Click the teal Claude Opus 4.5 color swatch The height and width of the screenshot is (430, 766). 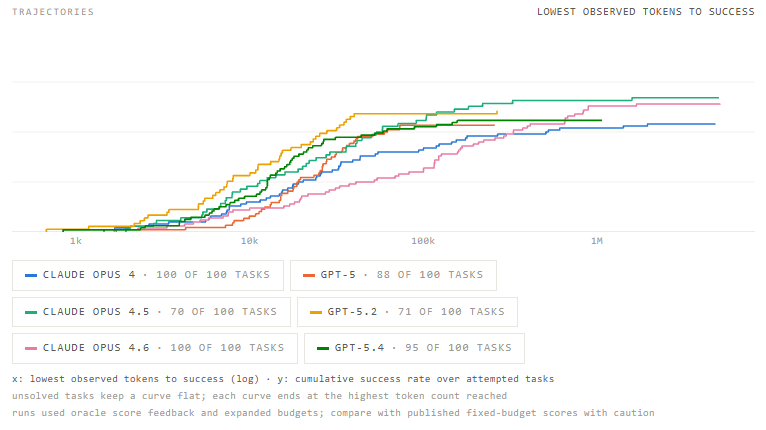[x=31, y=312]
